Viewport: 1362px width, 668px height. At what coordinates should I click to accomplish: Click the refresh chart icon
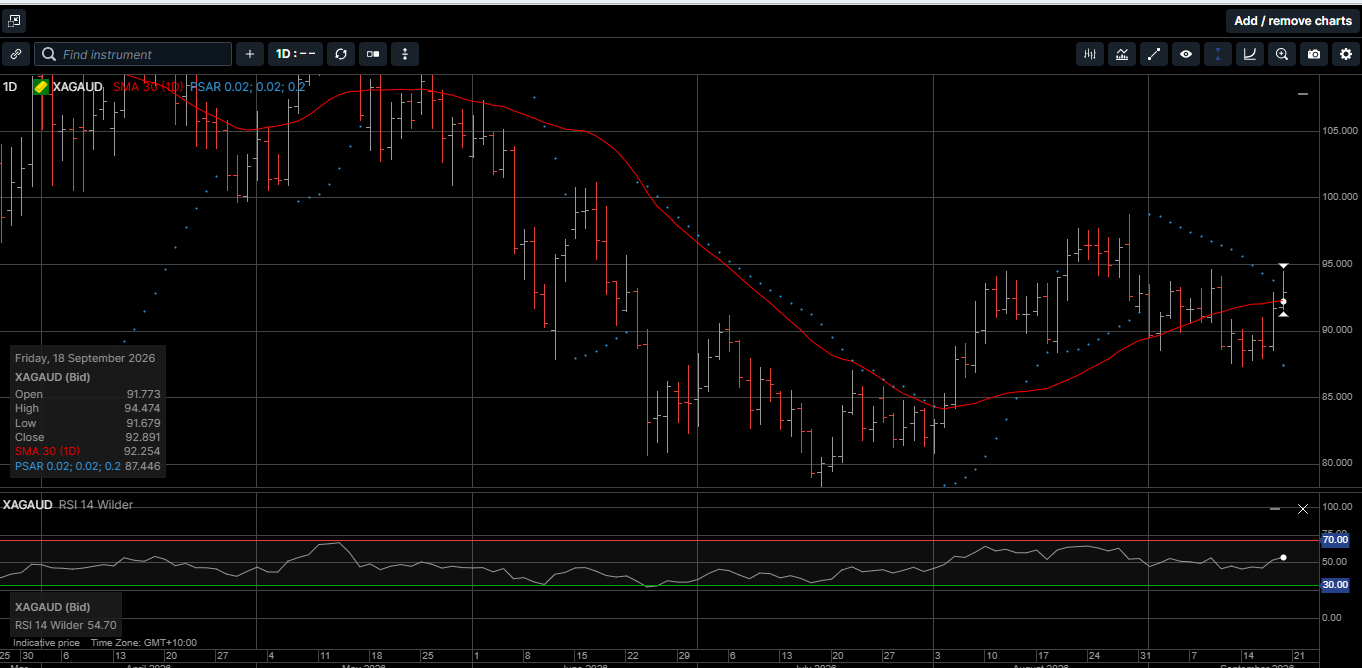pyautogui.click(x=341, y=54)
